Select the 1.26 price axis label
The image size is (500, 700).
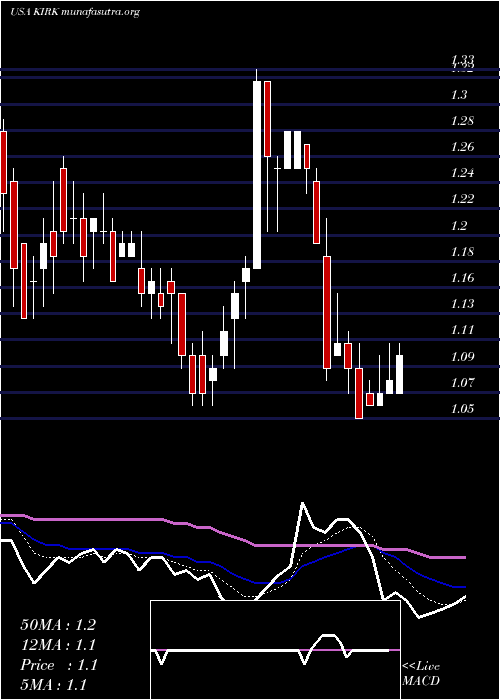462,147
